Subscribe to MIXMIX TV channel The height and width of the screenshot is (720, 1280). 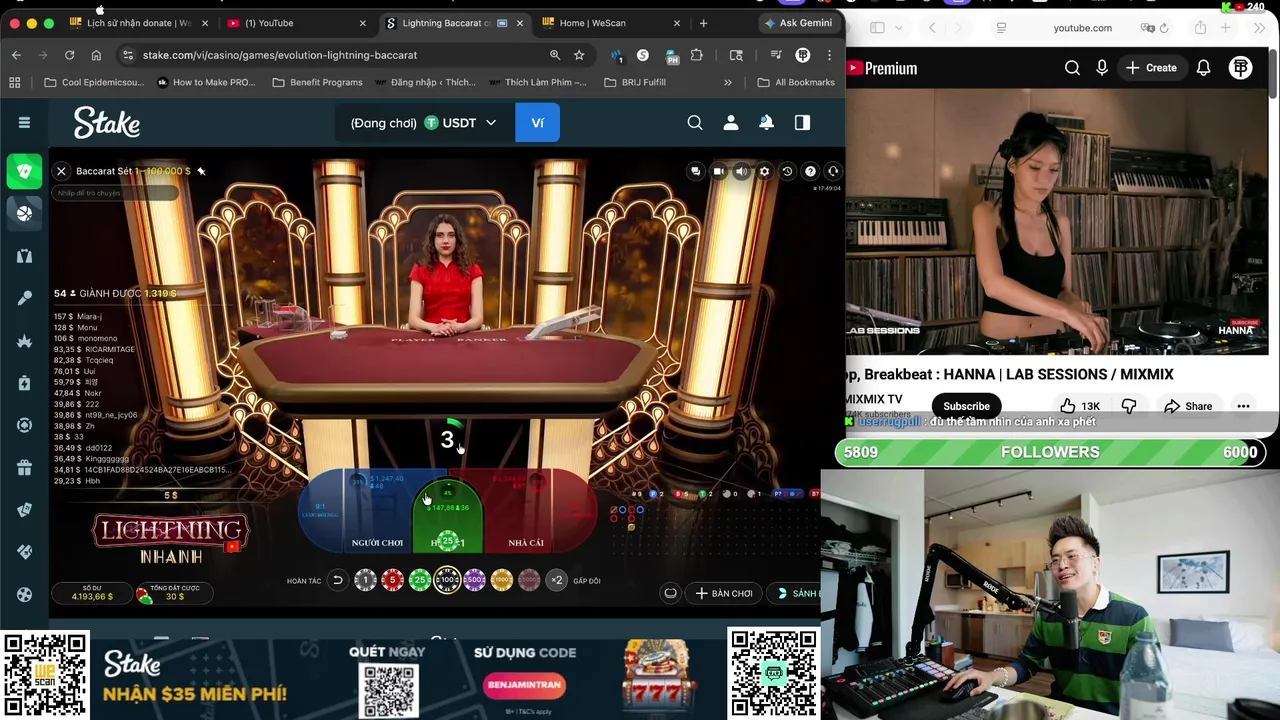tap(966, 406)
